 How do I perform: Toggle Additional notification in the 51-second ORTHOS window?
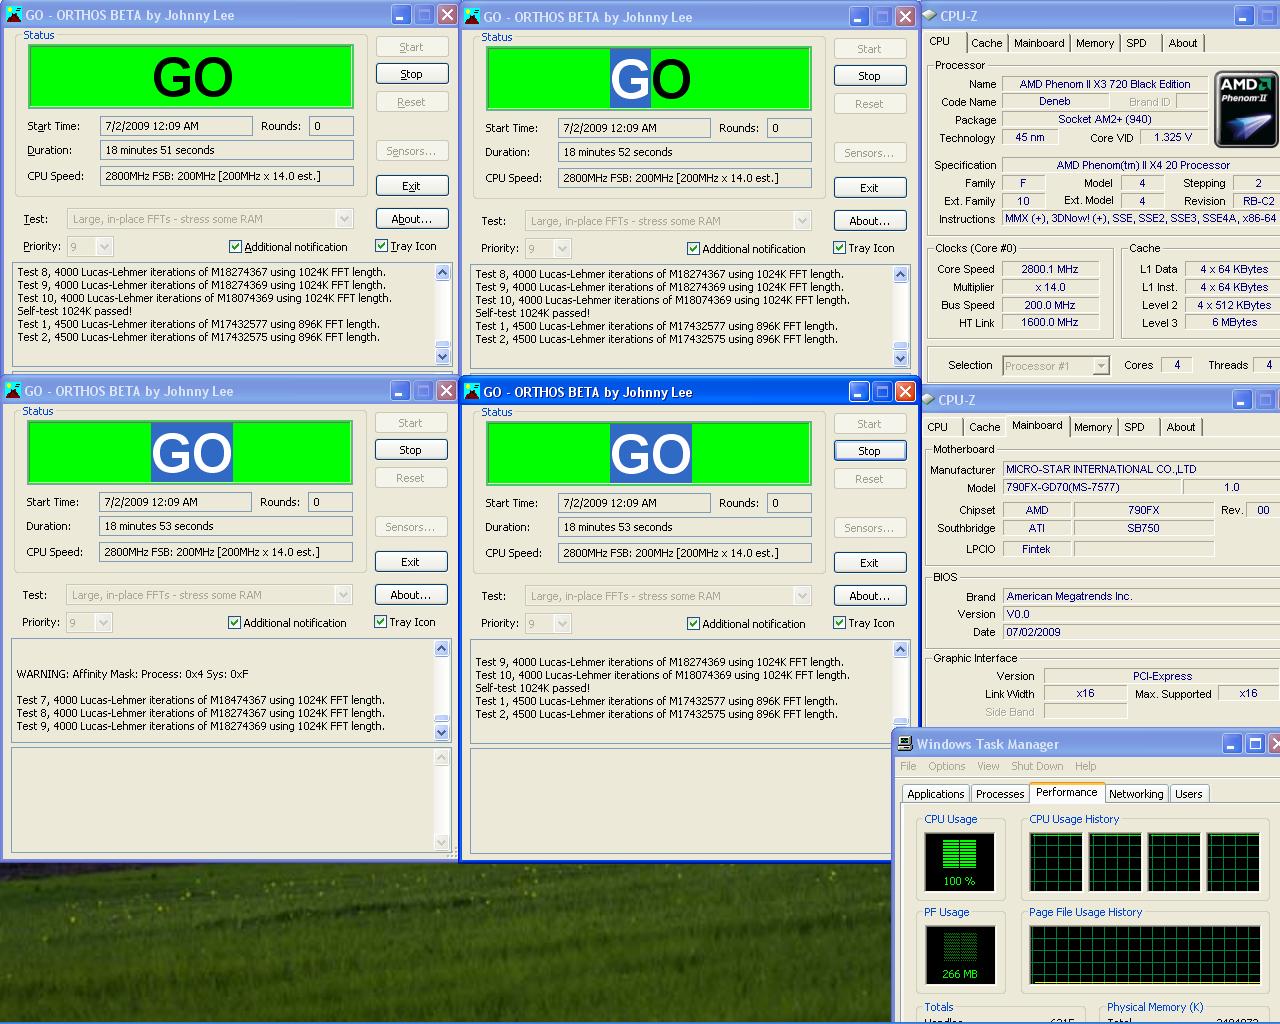(x=288, y=246)
